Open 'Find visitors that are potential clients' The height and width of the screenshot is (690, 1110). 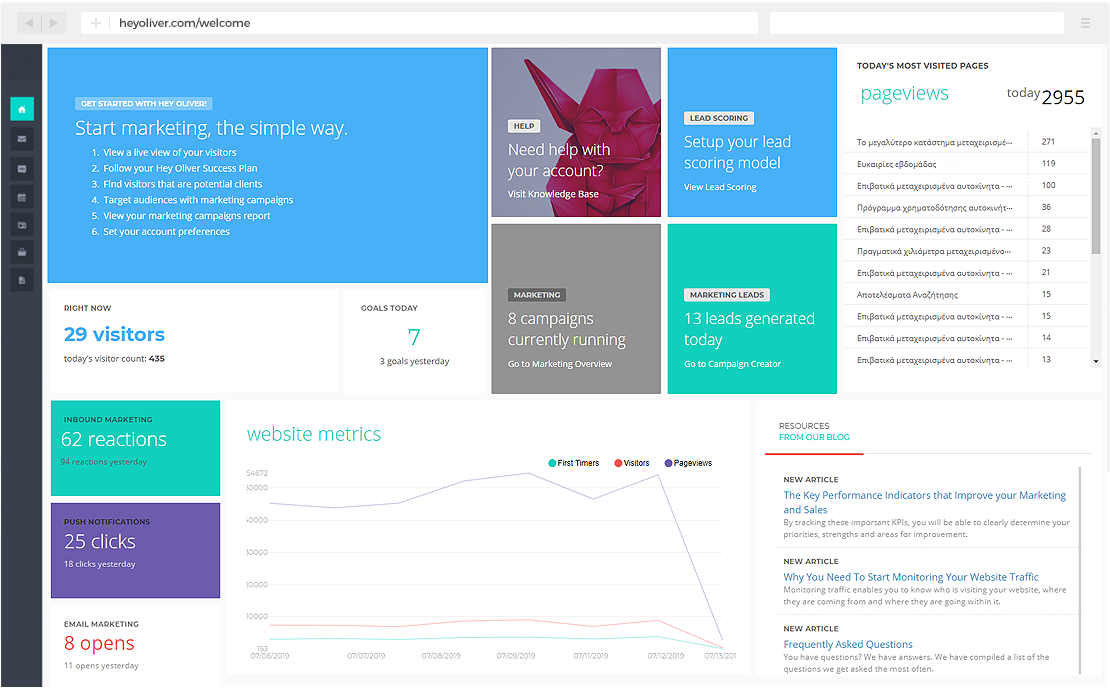(x=183, y=184)
